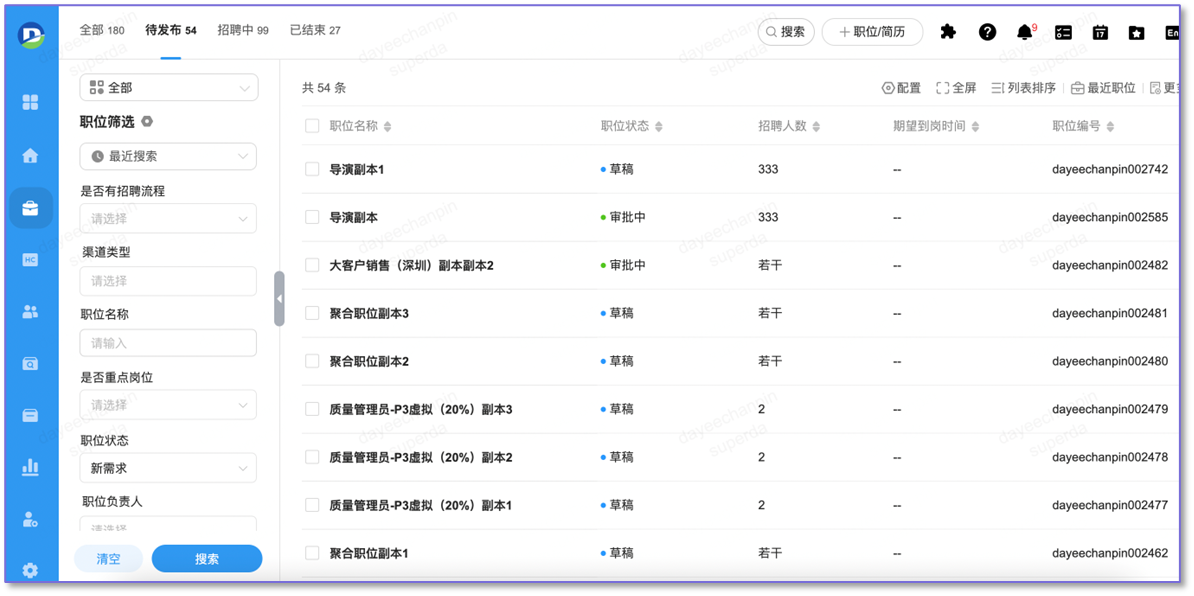Open the 聚合职位副本3 position name
The image size is (1194, 596).
tap(369, 313)
